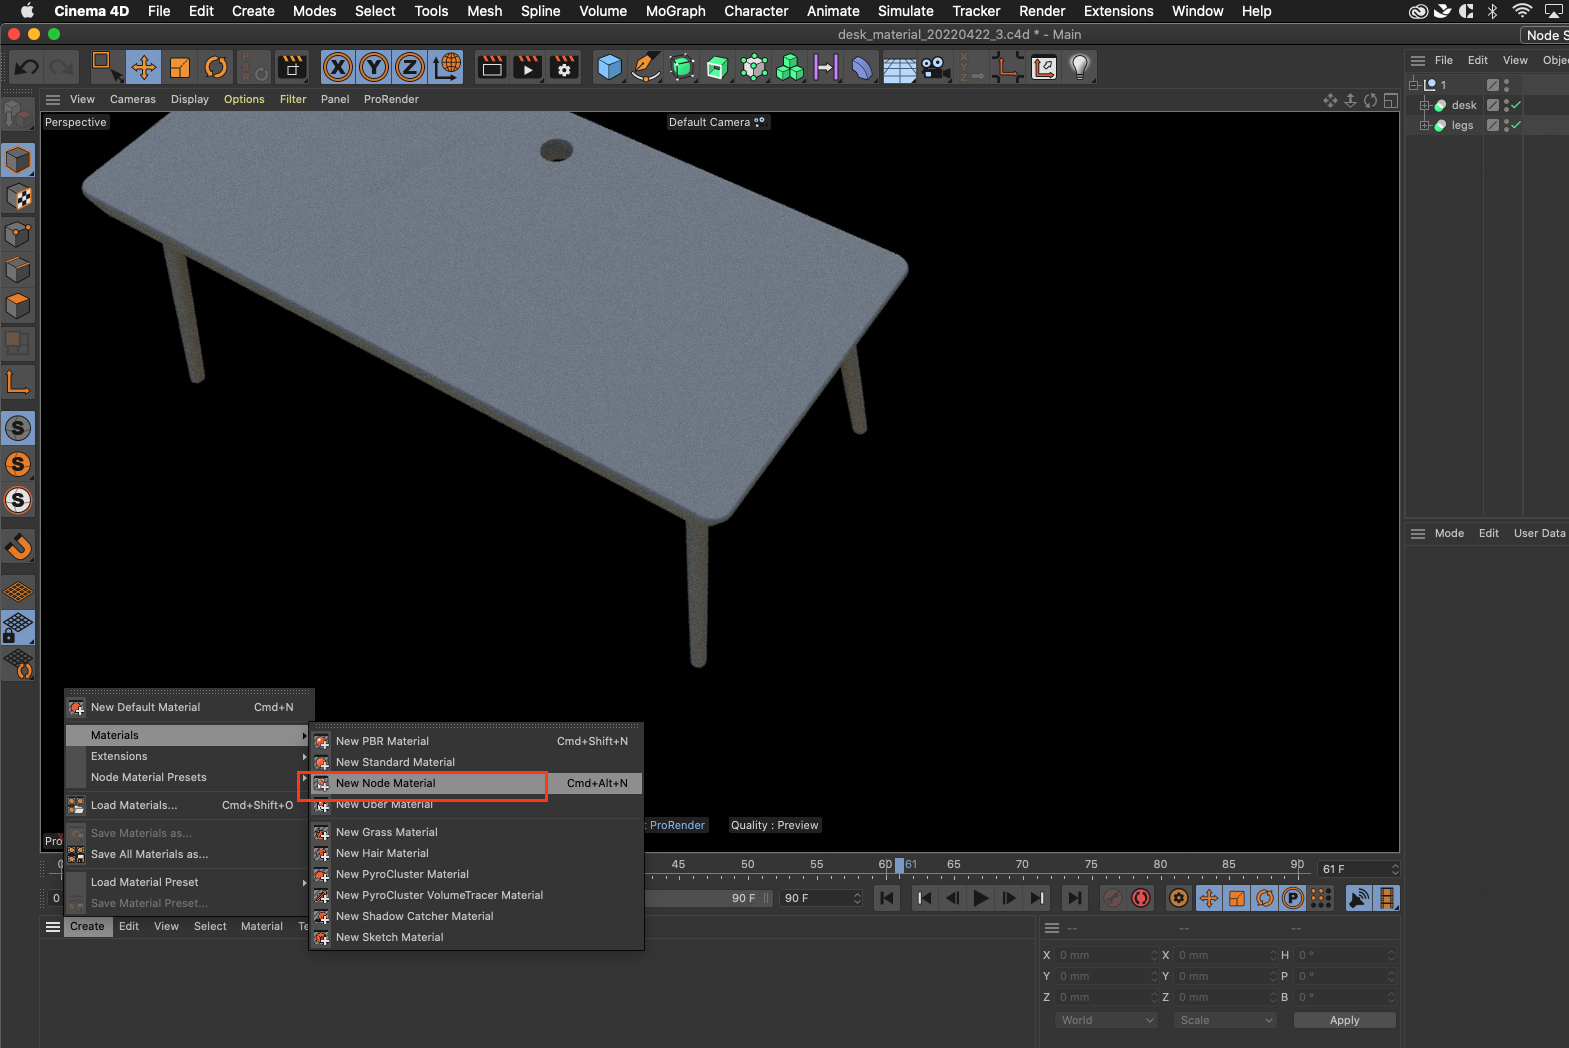Click Load Materials... menu entry
This screenshot has width=1569, height=1048.
tap(189, 805)
